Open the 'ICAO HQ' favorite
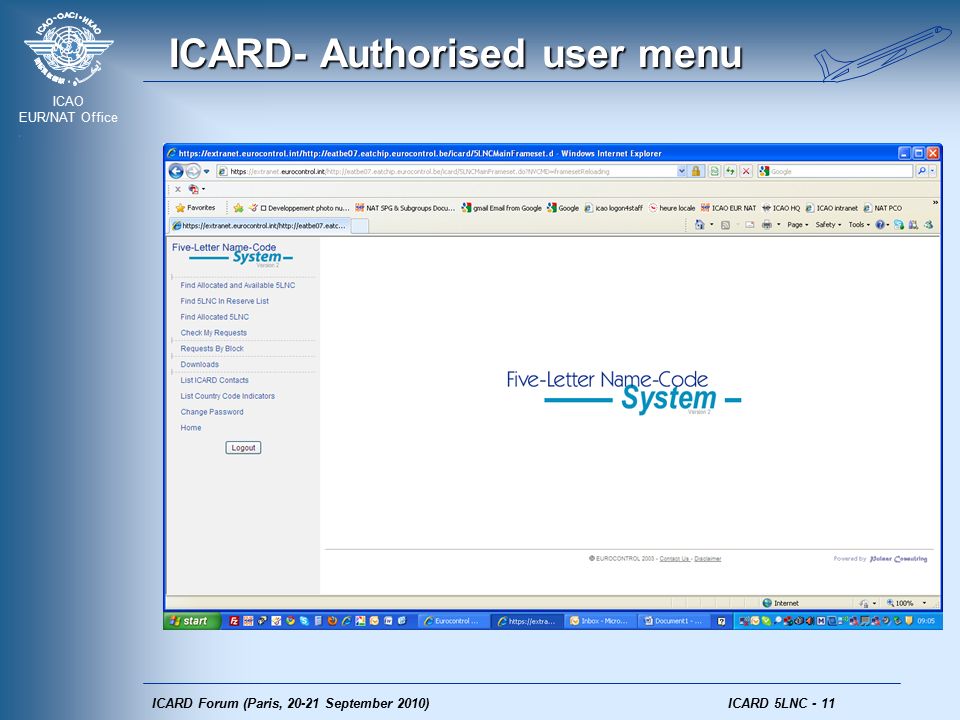 coord(781,208)
